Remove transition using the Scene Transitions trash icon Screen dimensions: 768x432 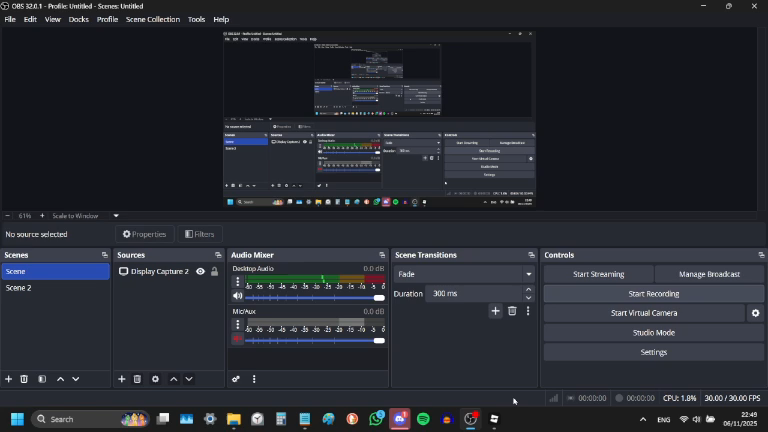(x=512, y=311)
